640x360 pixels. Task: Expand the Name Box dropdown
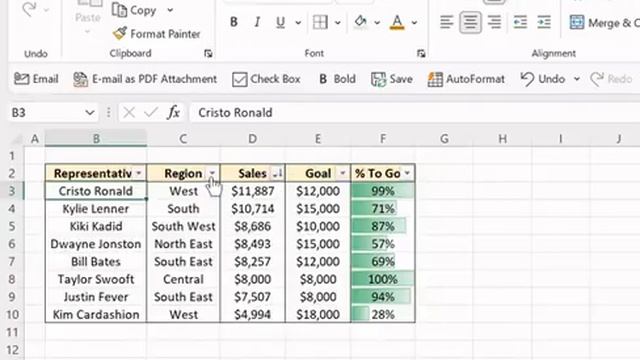pos(90,113)
